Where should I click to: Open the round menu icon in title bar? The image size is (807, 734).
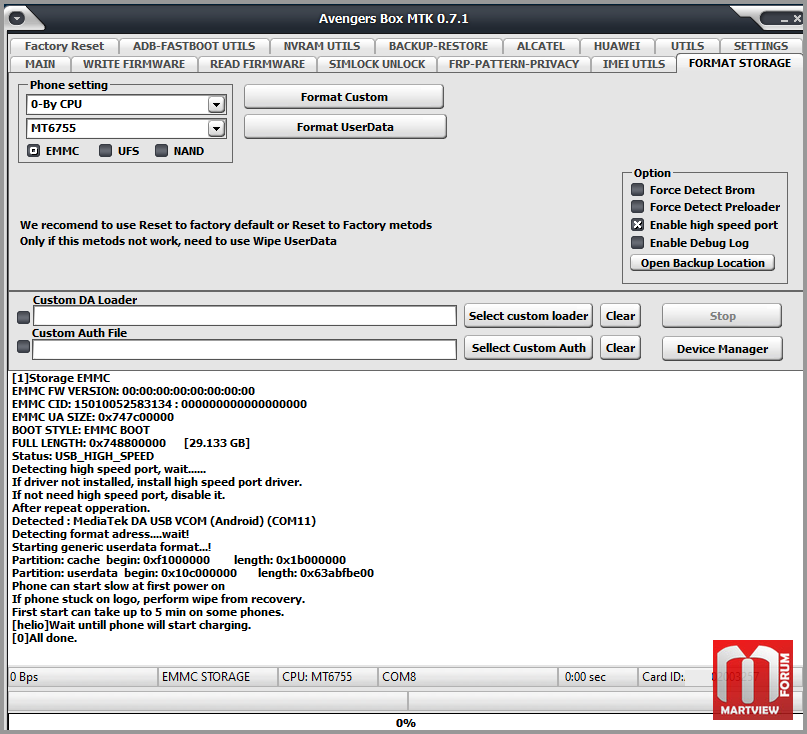(x=16, y=19)
